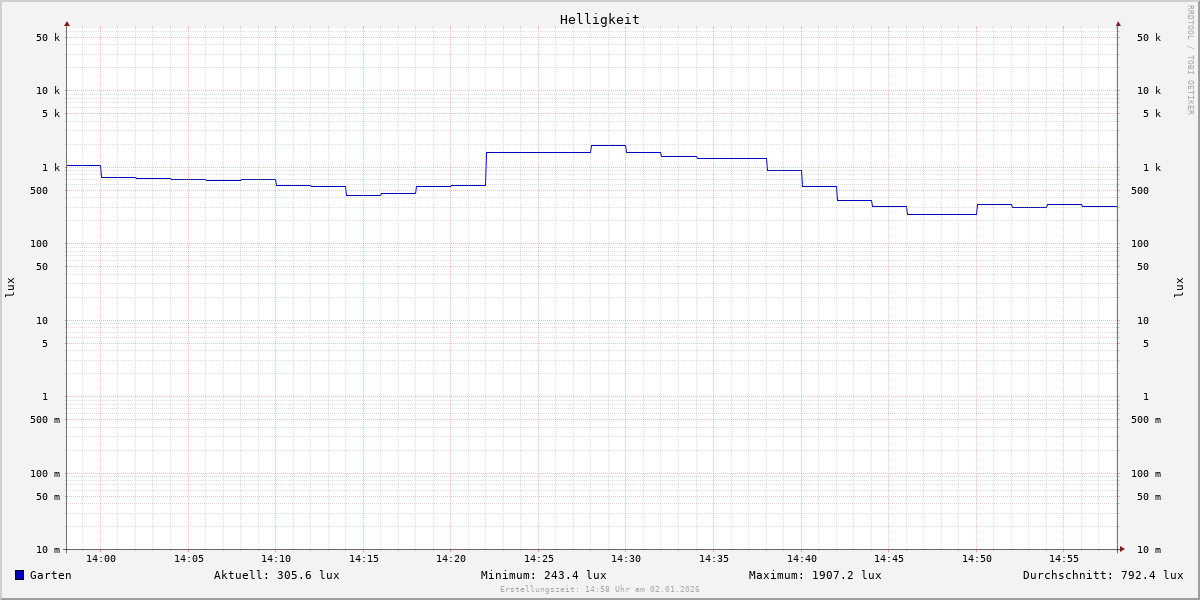This screenshot has height=600, width=1200.
Task: Click the 14:45 time axis label
Action: click(889, 559)
